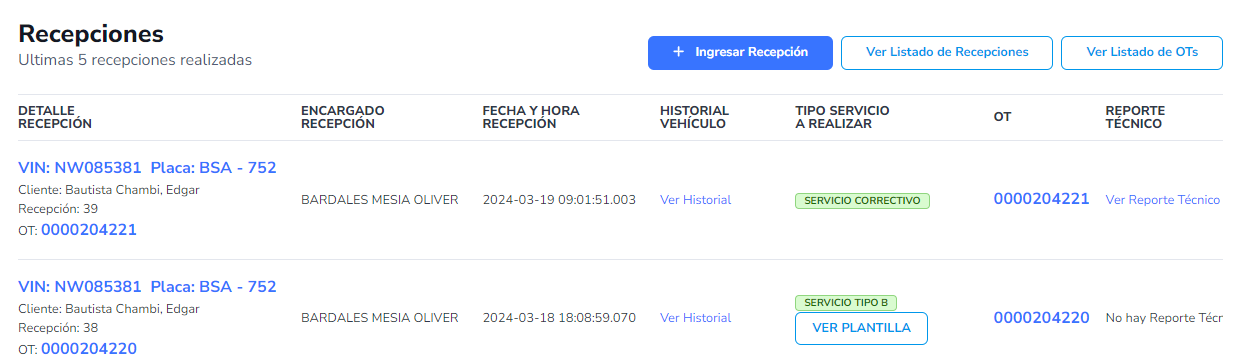Click the ENCARGADO RECEPCIÓN column header

[343, 117]
